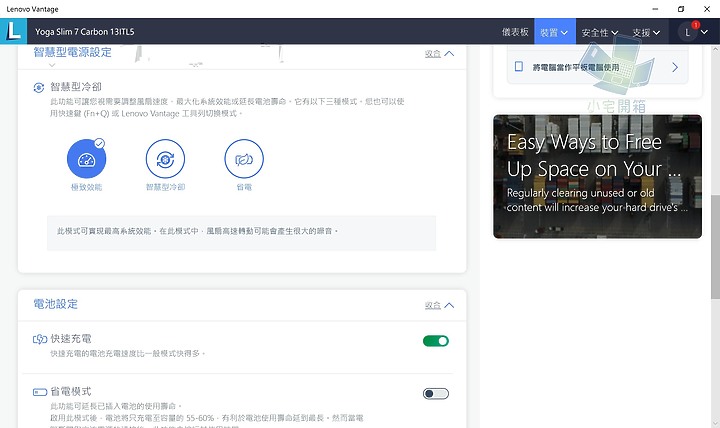The width and height of the screenshot is (720, 428).
Task: Click the gear icon beside 智慧型冷卻 heading
Action: click(x=39, y=87)
